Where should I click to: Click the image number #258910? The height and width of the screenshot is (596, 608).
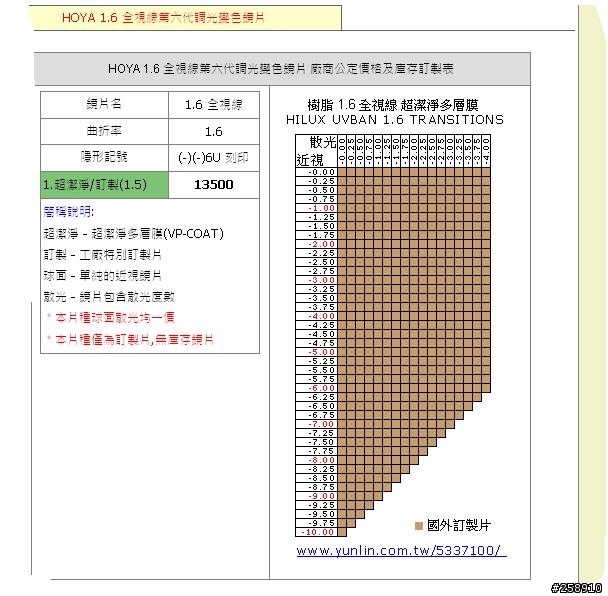pos(577,588)
